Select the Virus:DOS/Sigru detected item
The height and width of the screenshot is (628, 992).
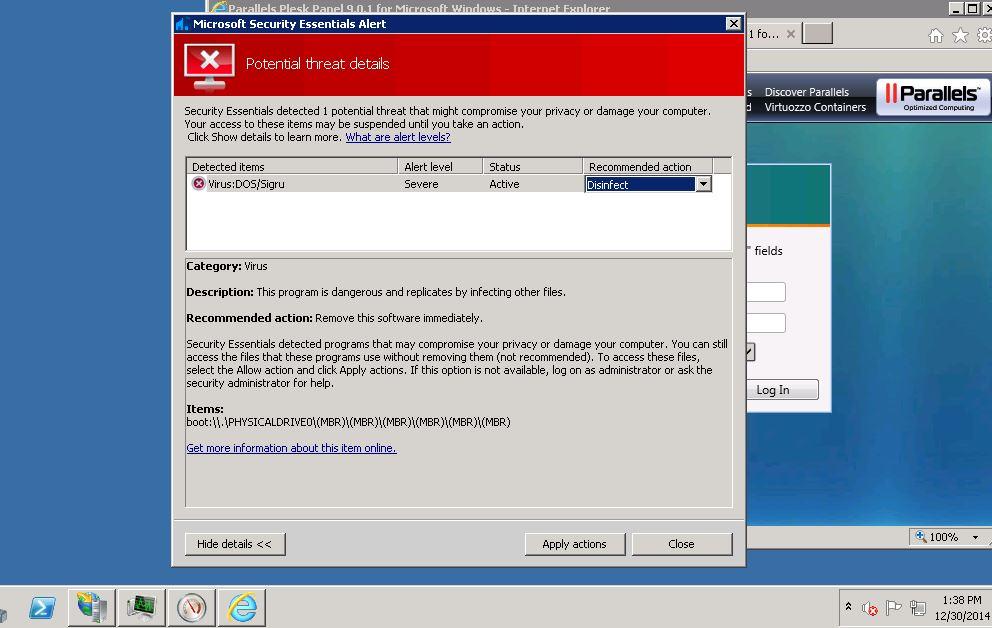click(246, 184)
